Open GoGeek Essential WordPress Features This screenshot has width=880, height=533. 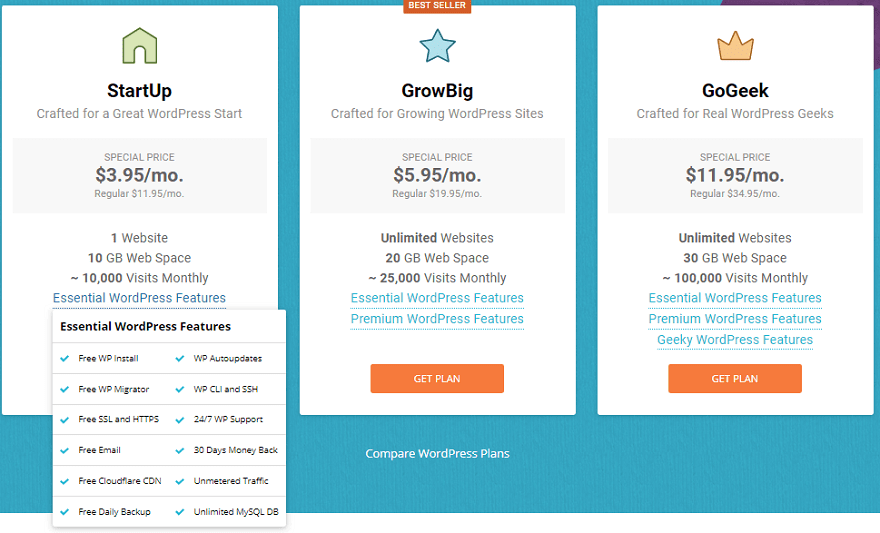coord(735,298)
